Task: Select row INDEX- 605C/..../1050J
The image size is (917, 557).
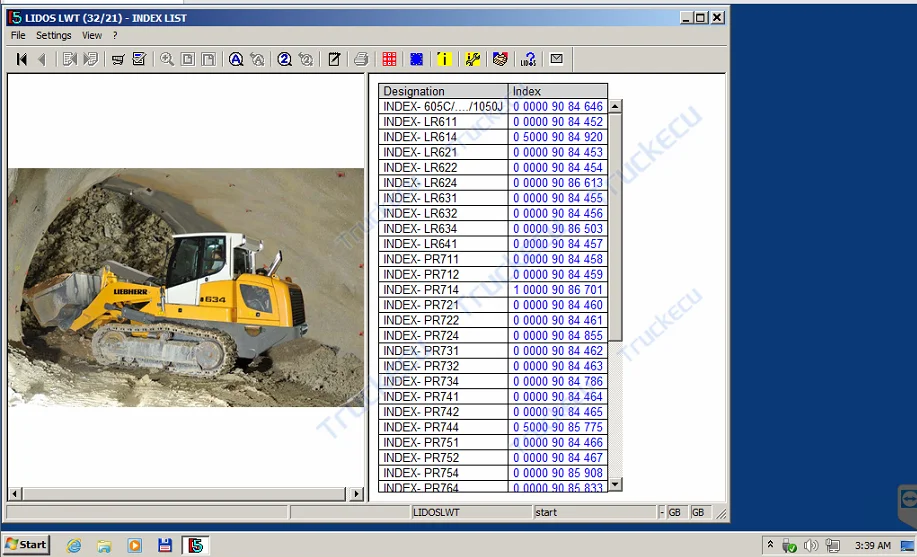Action: tap(443, 106)
